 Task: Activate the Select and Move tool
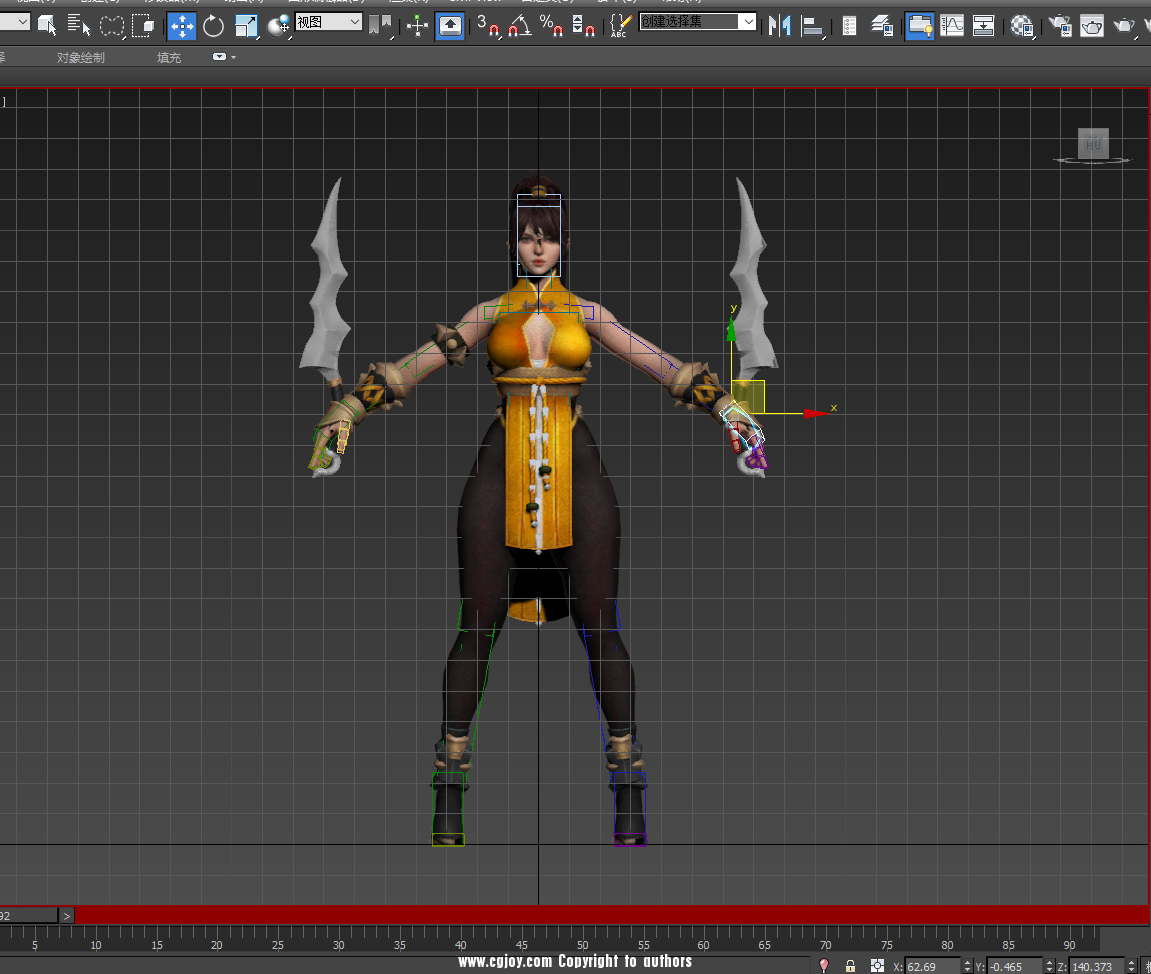[182, 25]
